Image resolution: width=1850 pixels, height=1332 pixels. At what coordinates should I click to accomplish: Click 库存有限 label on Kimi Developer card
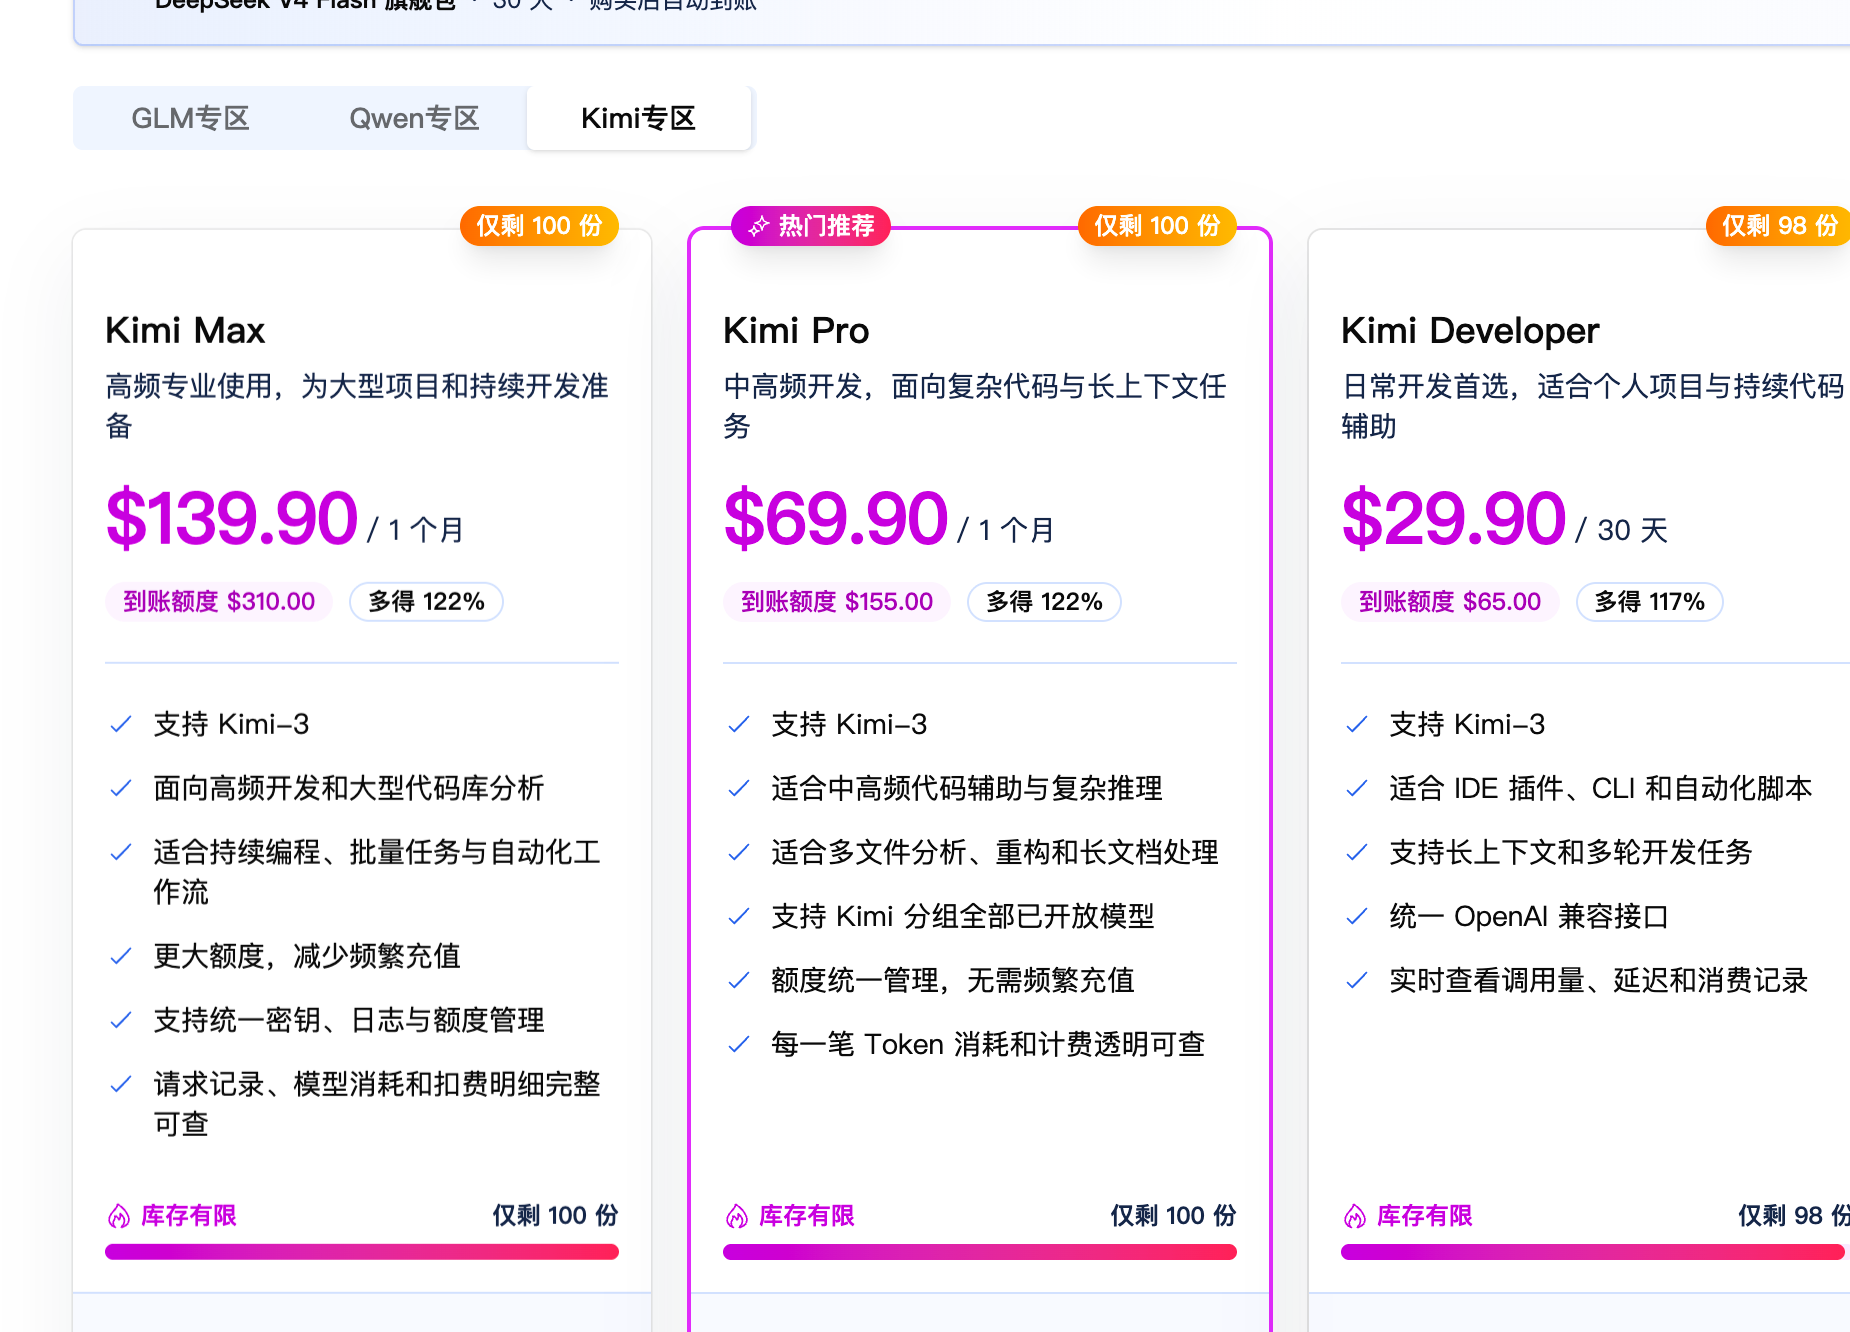click(1424, 1216)
